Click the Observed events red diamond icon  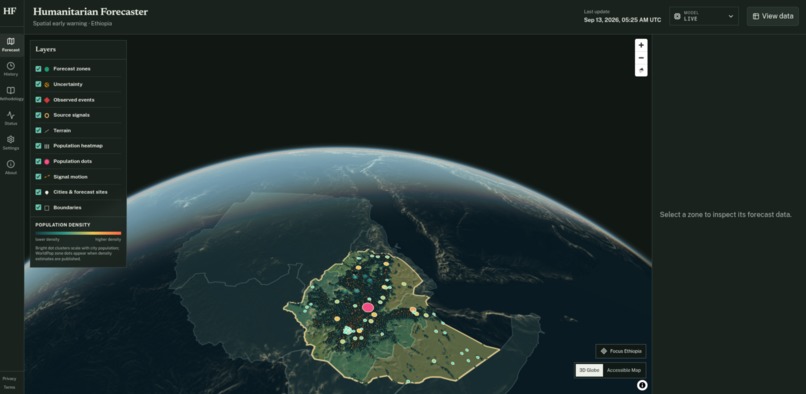pyautogui.click(x=47, y=100)
